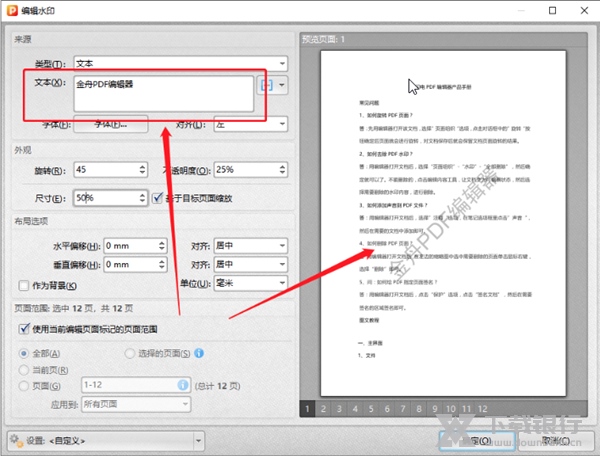Toggle 基于目标页面缩放 checkbox
Image resolution: width=600 pixels, height=456 pixels.
pyautogui.click(x=157, y=198)
